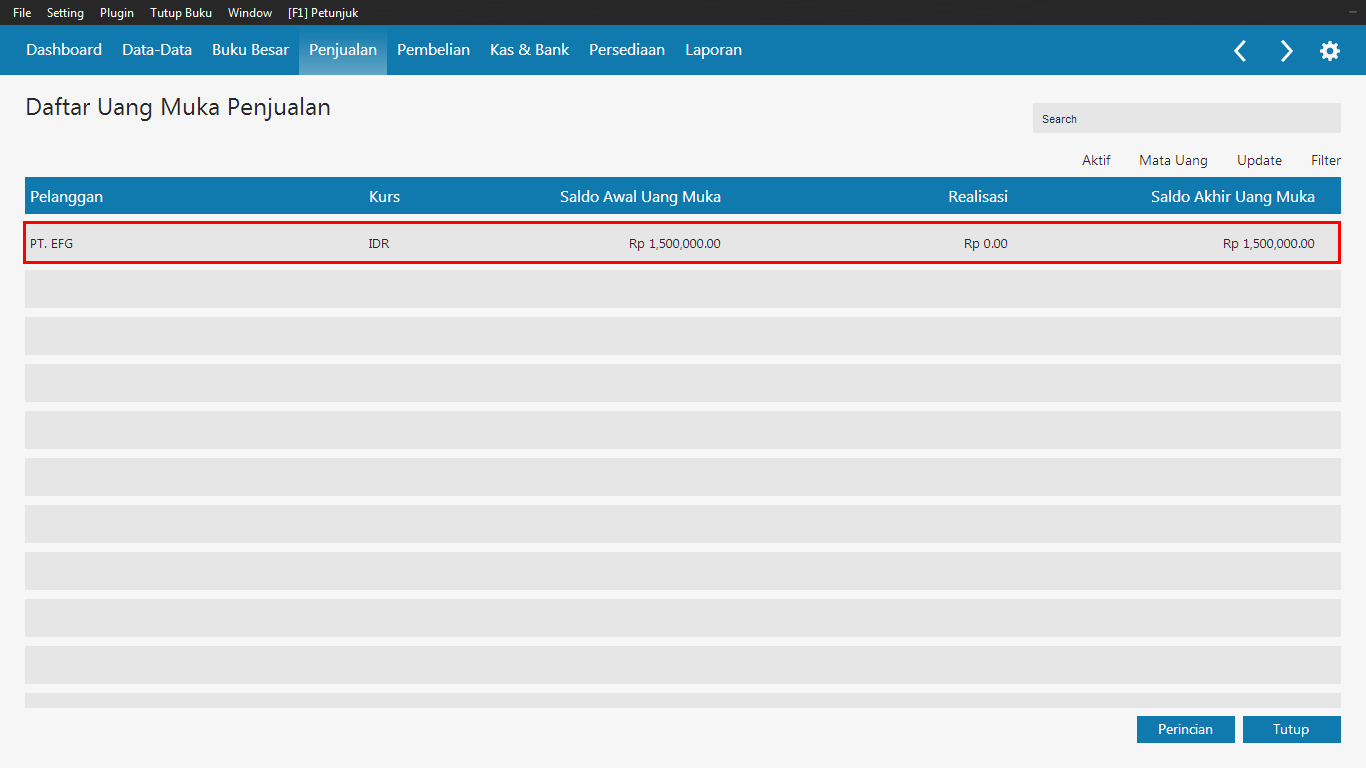The image size is (1366, 768).
Task: Click the Perincian button
Action: pyautogui.click(x=1186, y=729)
